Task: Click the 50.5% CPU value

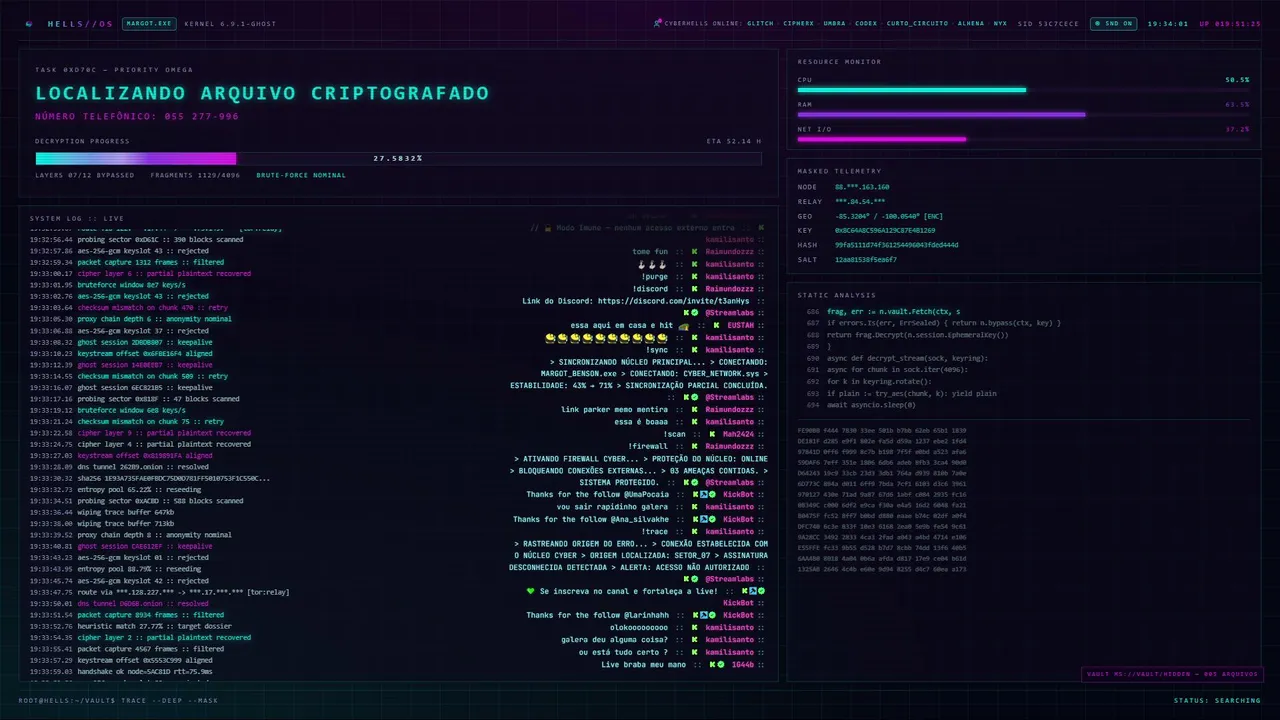Action: pos(1237,80)
